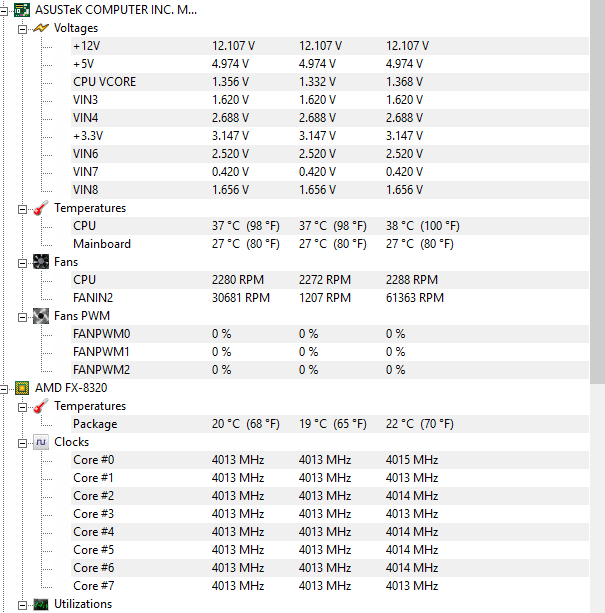Click the Fans PWM group icon

pos(41,316)
